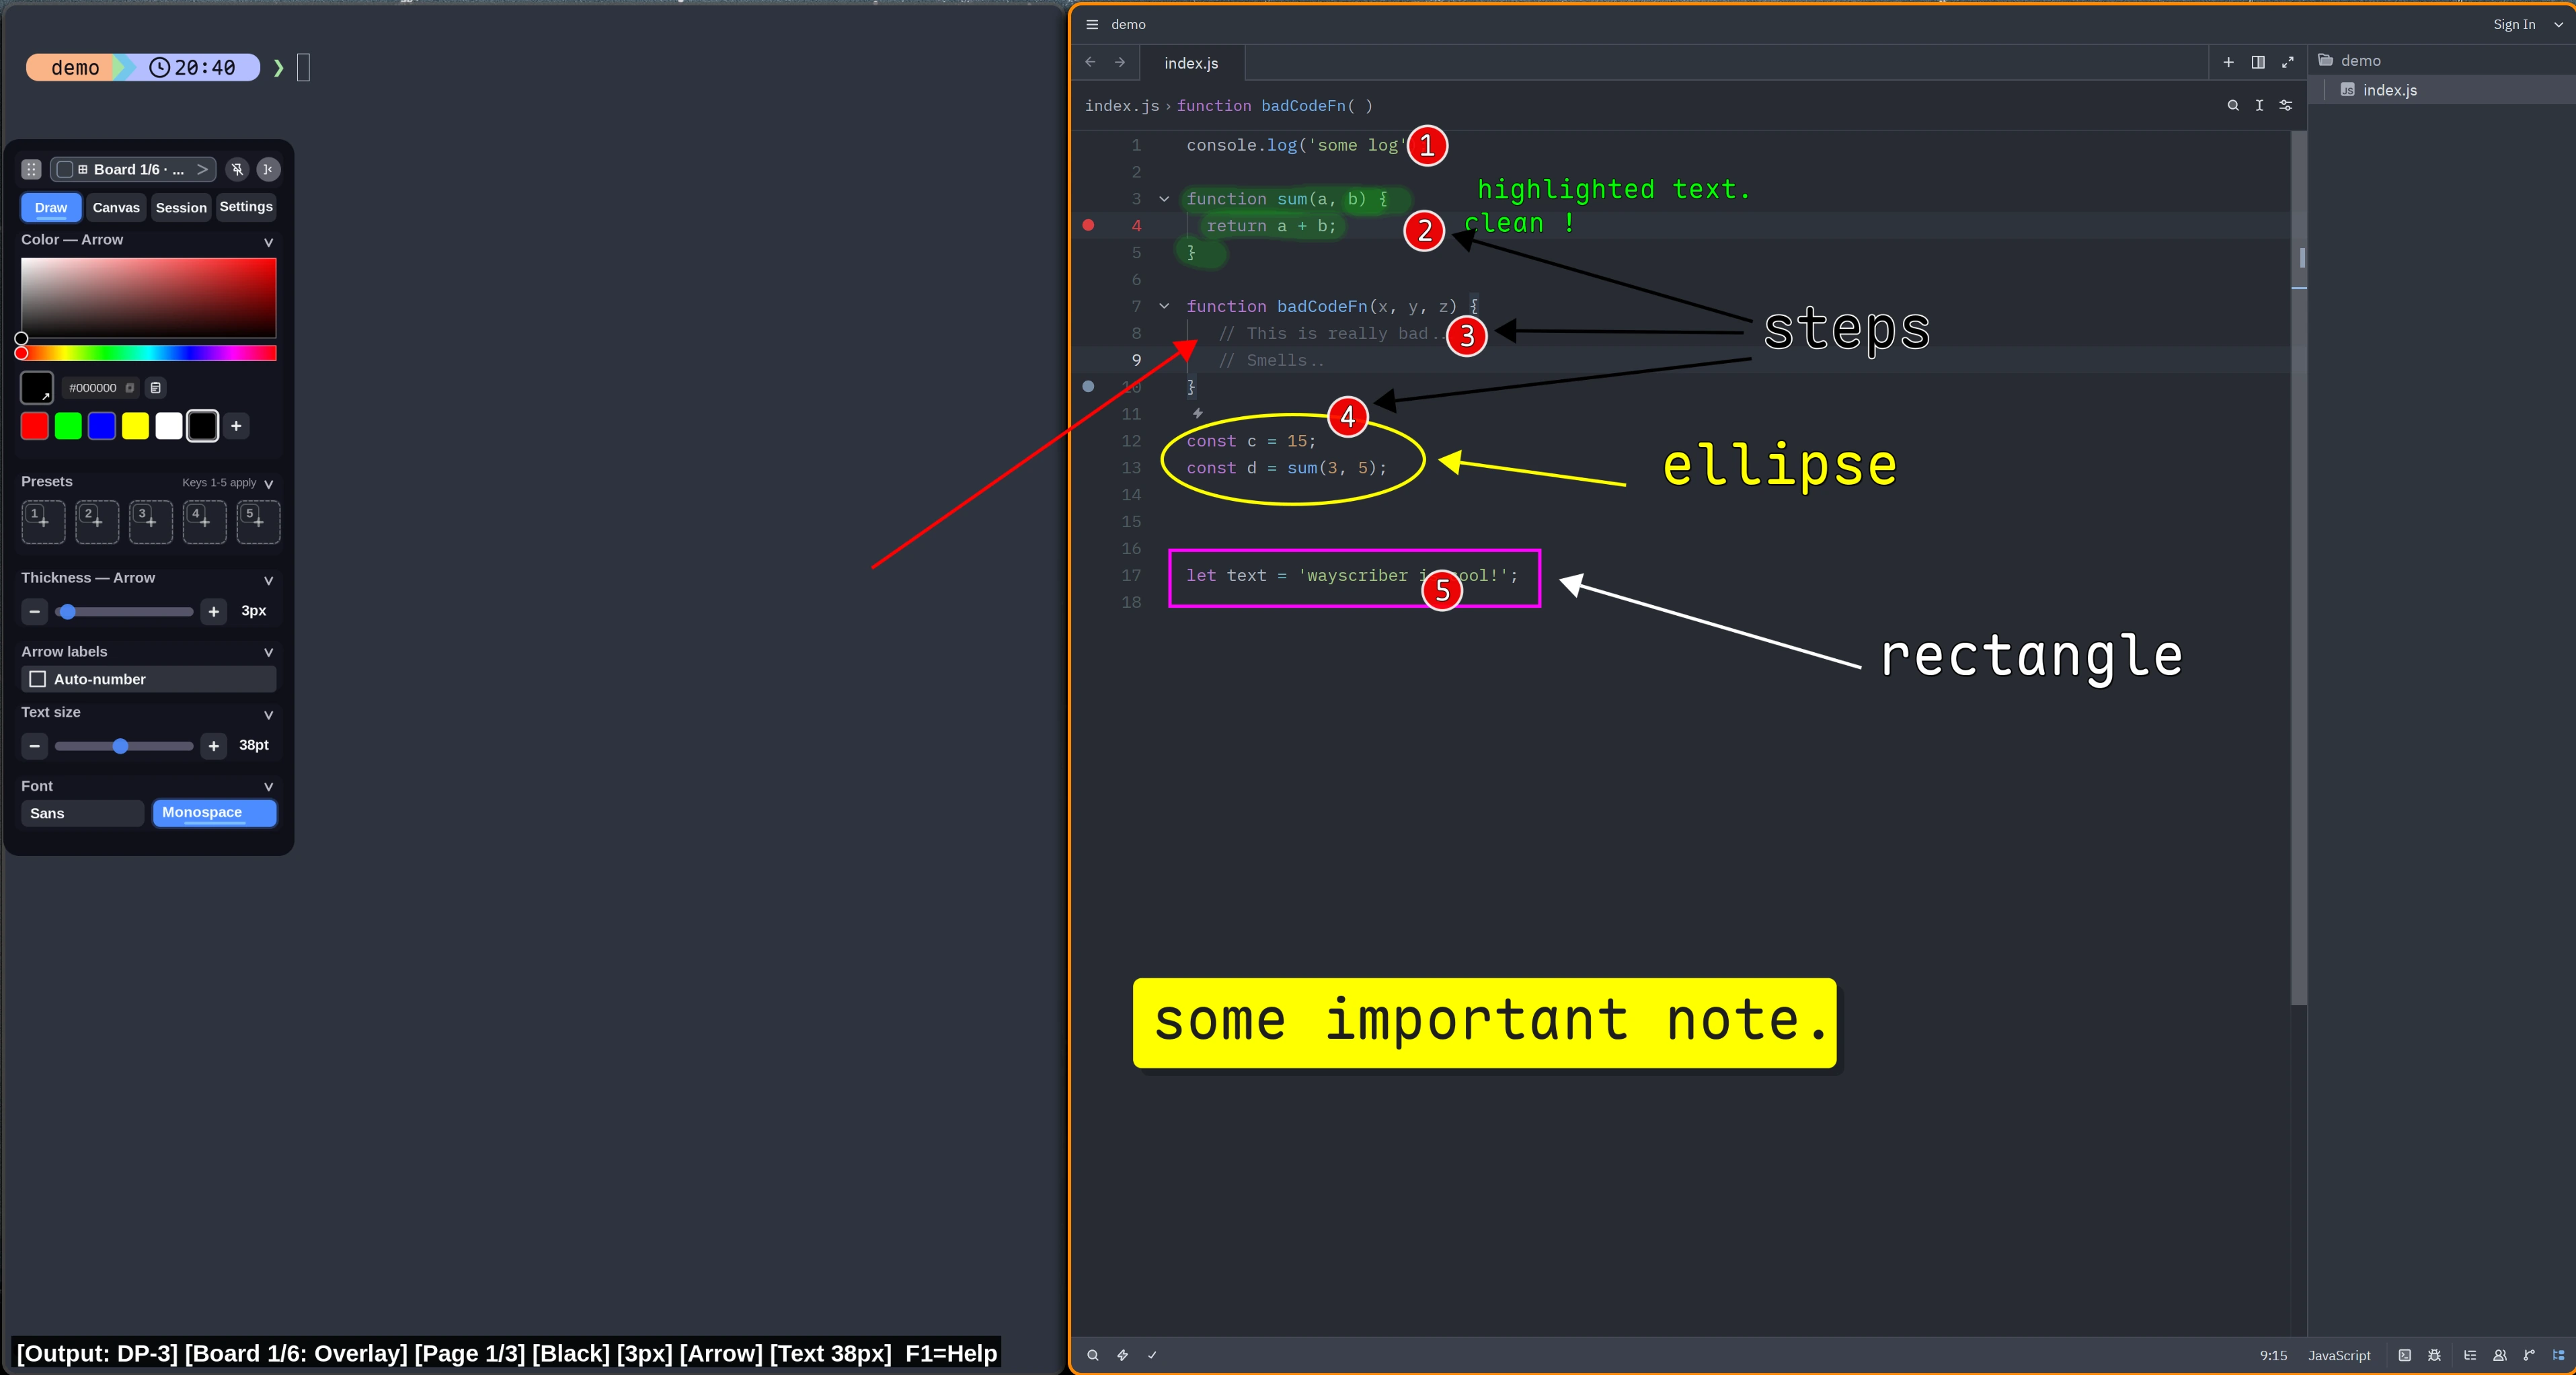Click the new tab plus icon
The height and width of the screenshot is (1375, 2576).
click(x=2228, y=62)
